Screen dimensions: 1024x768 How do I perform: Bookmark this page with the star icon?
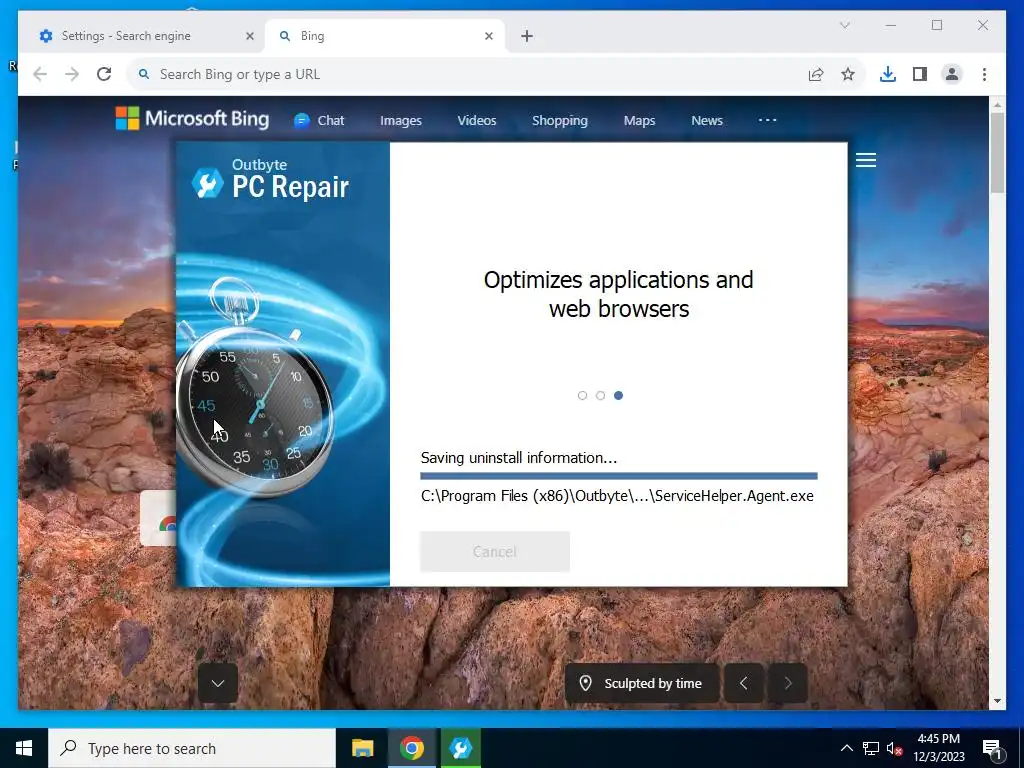pos(848,74)
